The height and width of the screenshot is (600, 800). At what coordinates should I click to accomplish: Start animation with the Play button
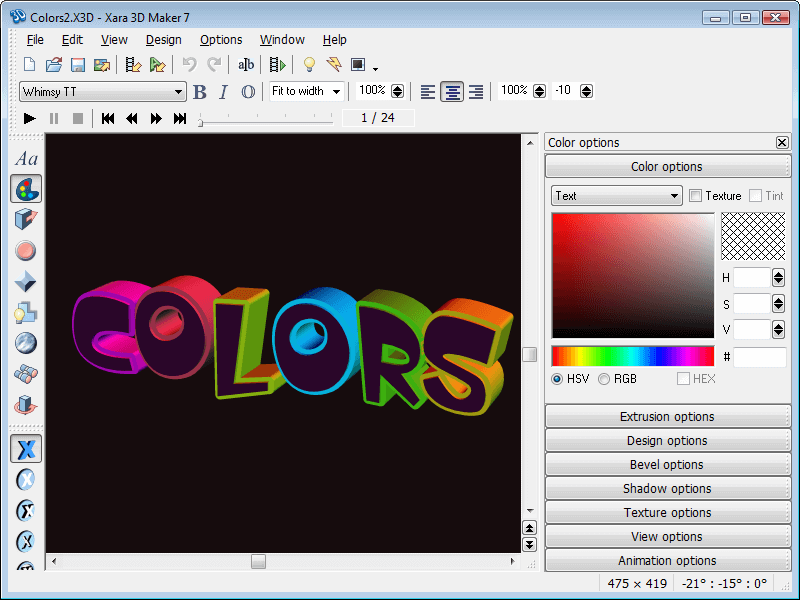point(30,118)
